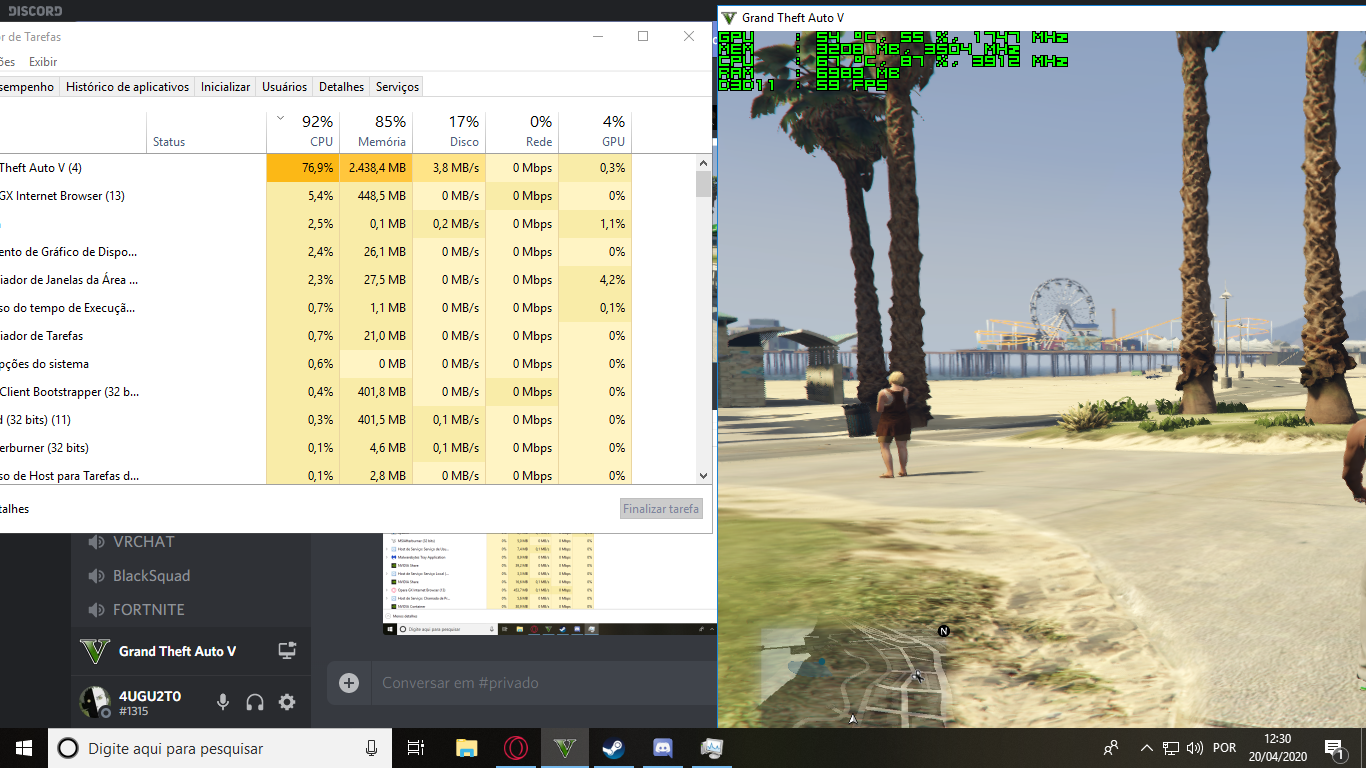Click the sort chevron above CPU column

click(280, 118)
